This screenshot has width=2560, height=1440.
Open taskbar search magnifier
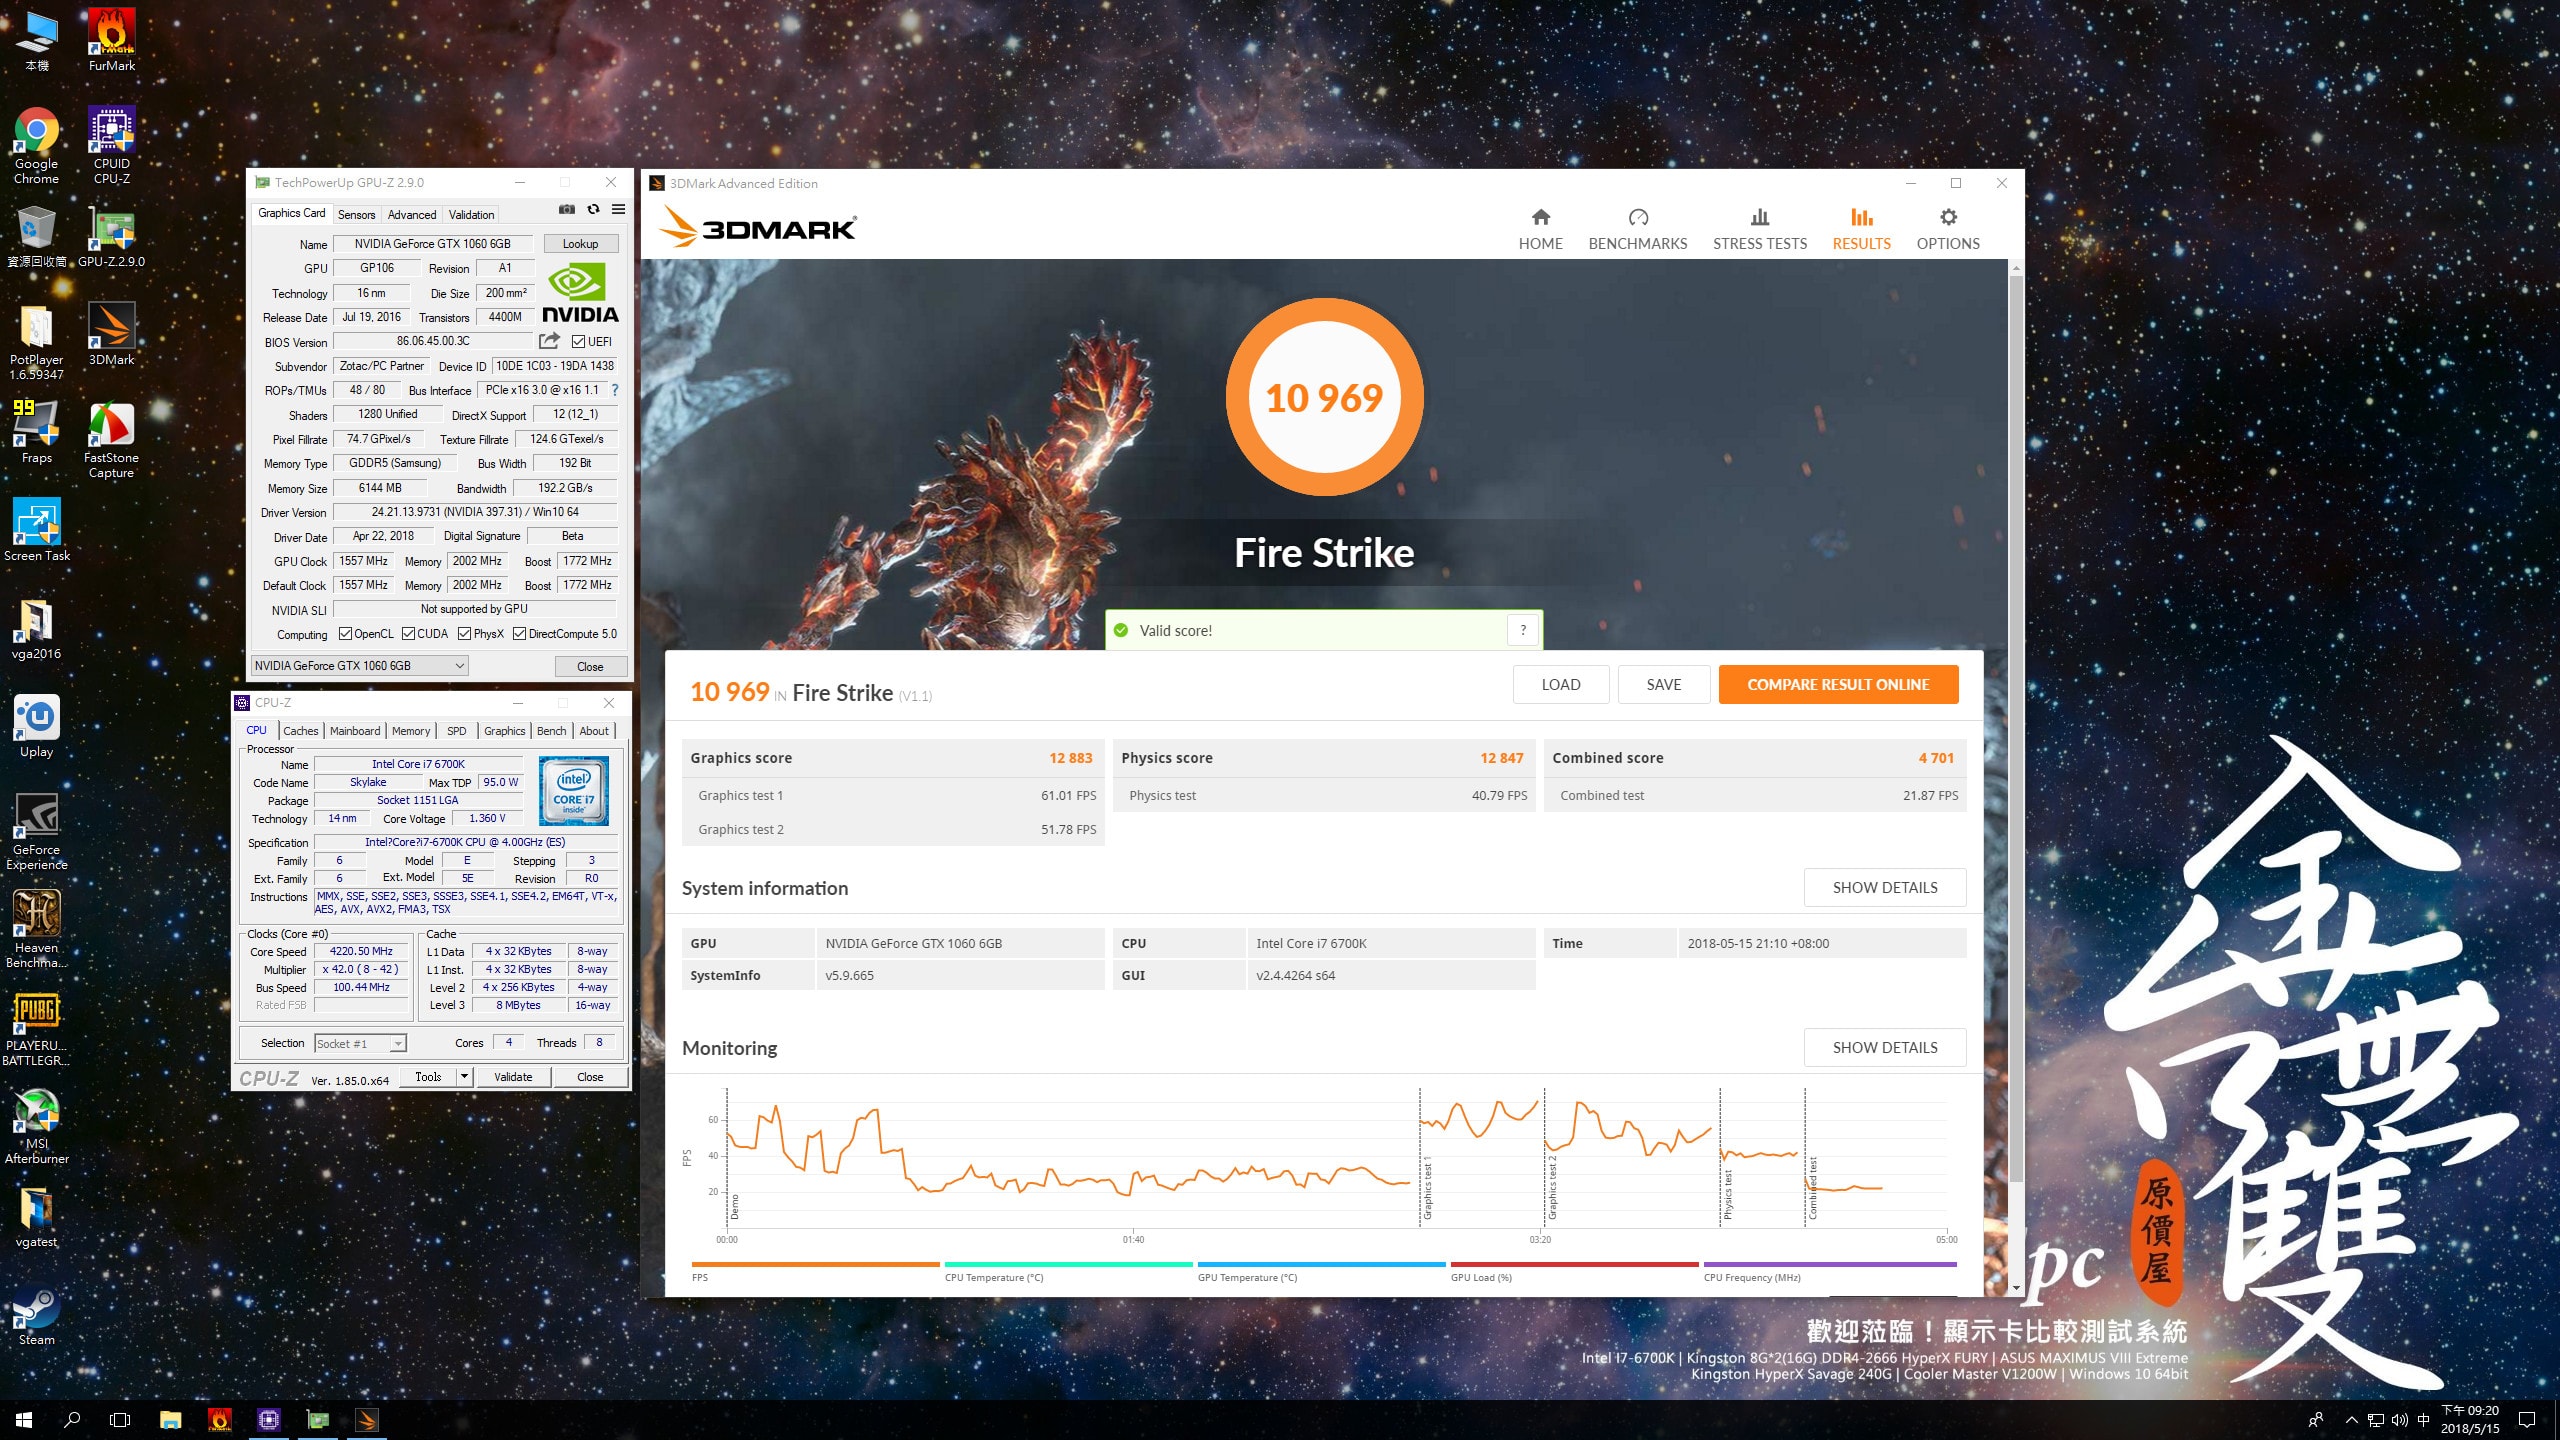72,1420
